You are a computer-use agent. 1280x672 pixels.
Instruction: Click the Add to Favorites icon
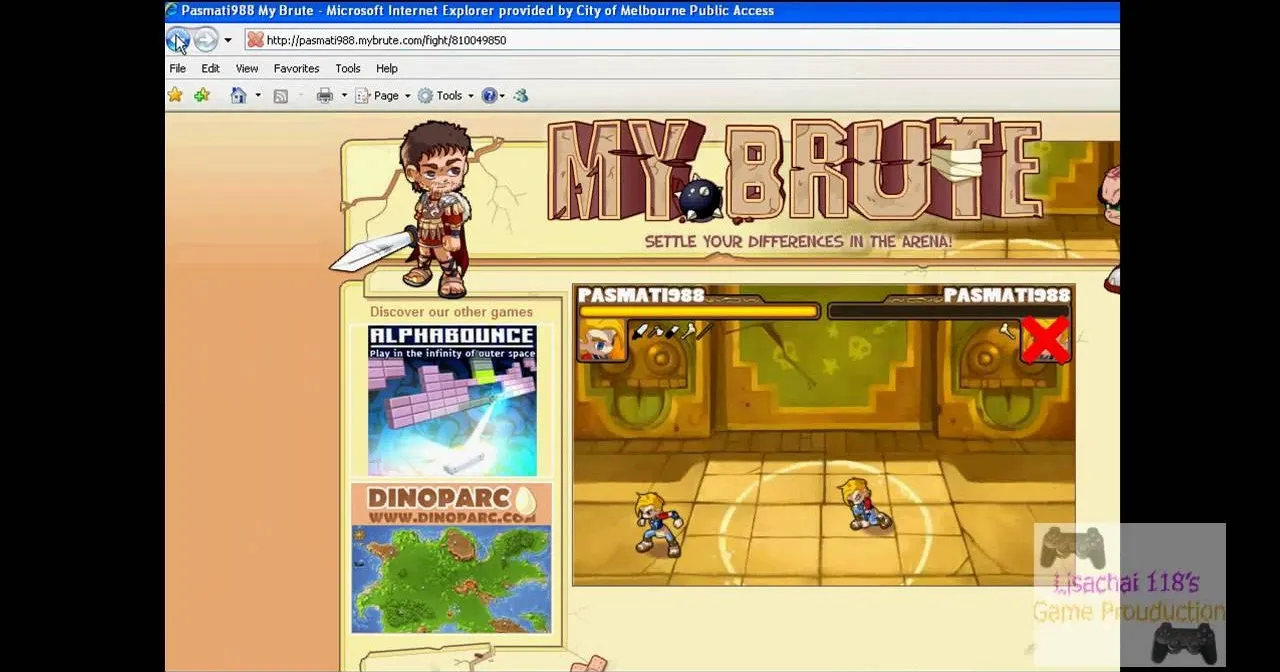pyautogui.click(x=202, y=95)
